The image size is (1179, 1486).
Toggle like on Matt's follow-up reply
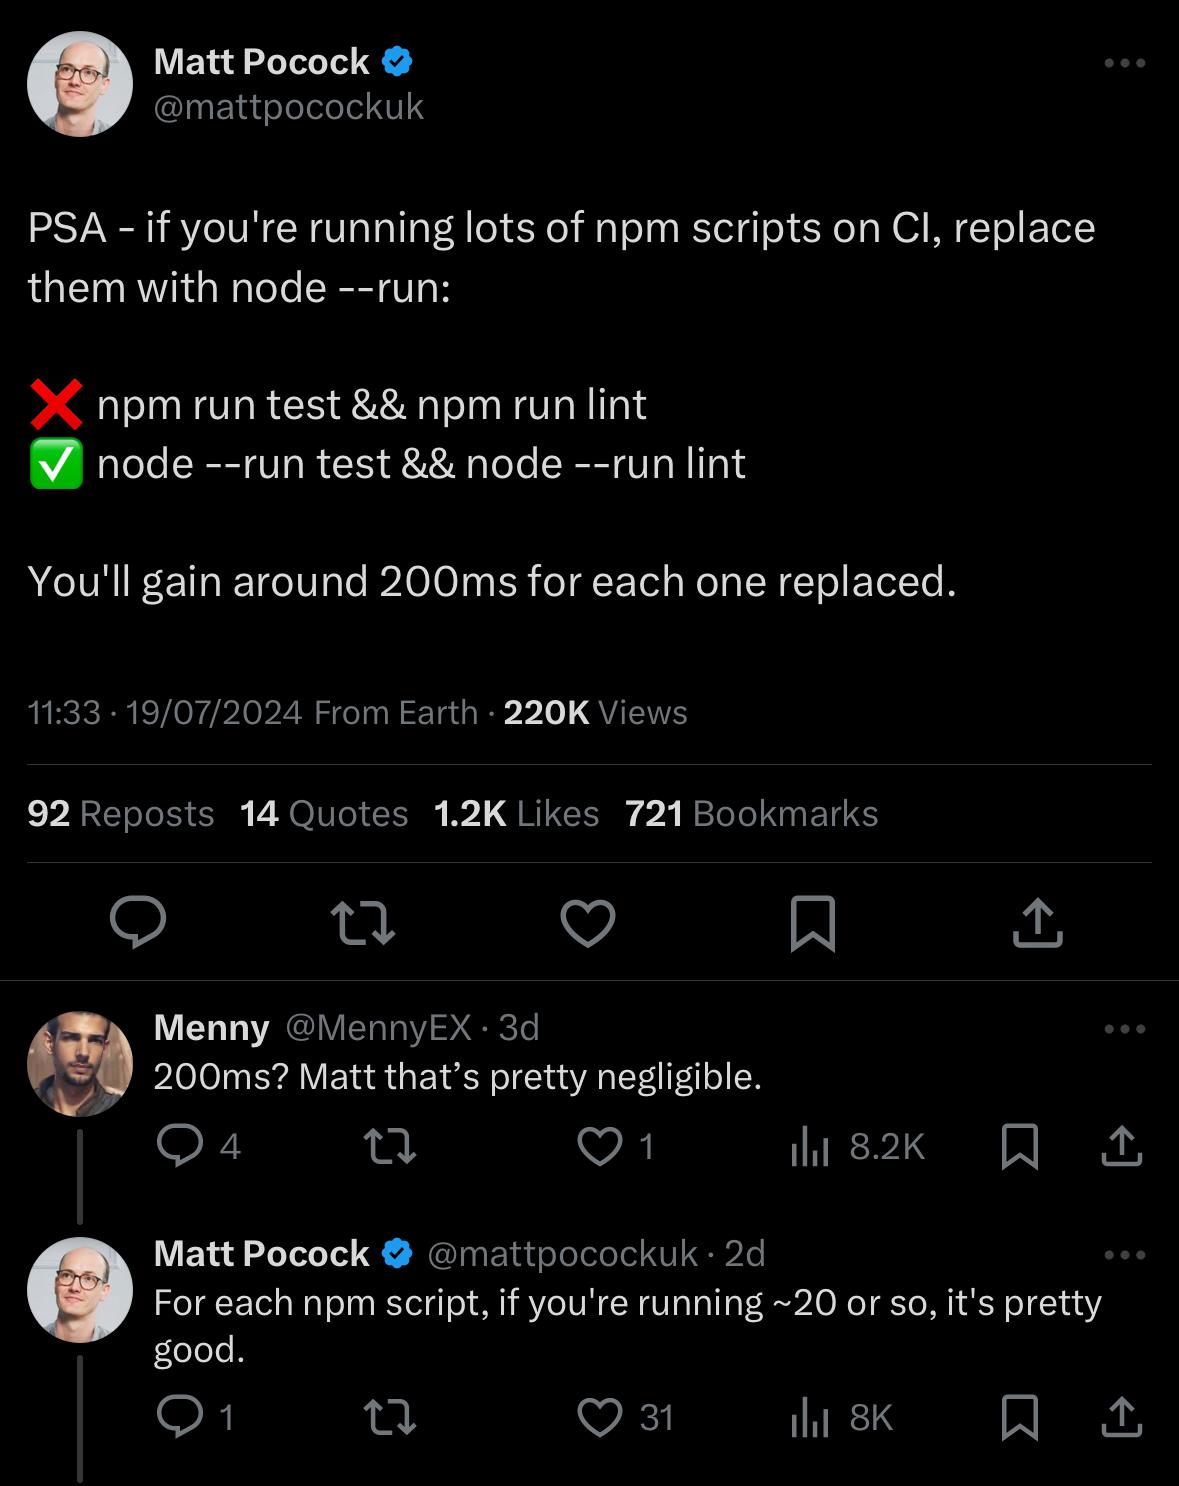point(601,1417)
